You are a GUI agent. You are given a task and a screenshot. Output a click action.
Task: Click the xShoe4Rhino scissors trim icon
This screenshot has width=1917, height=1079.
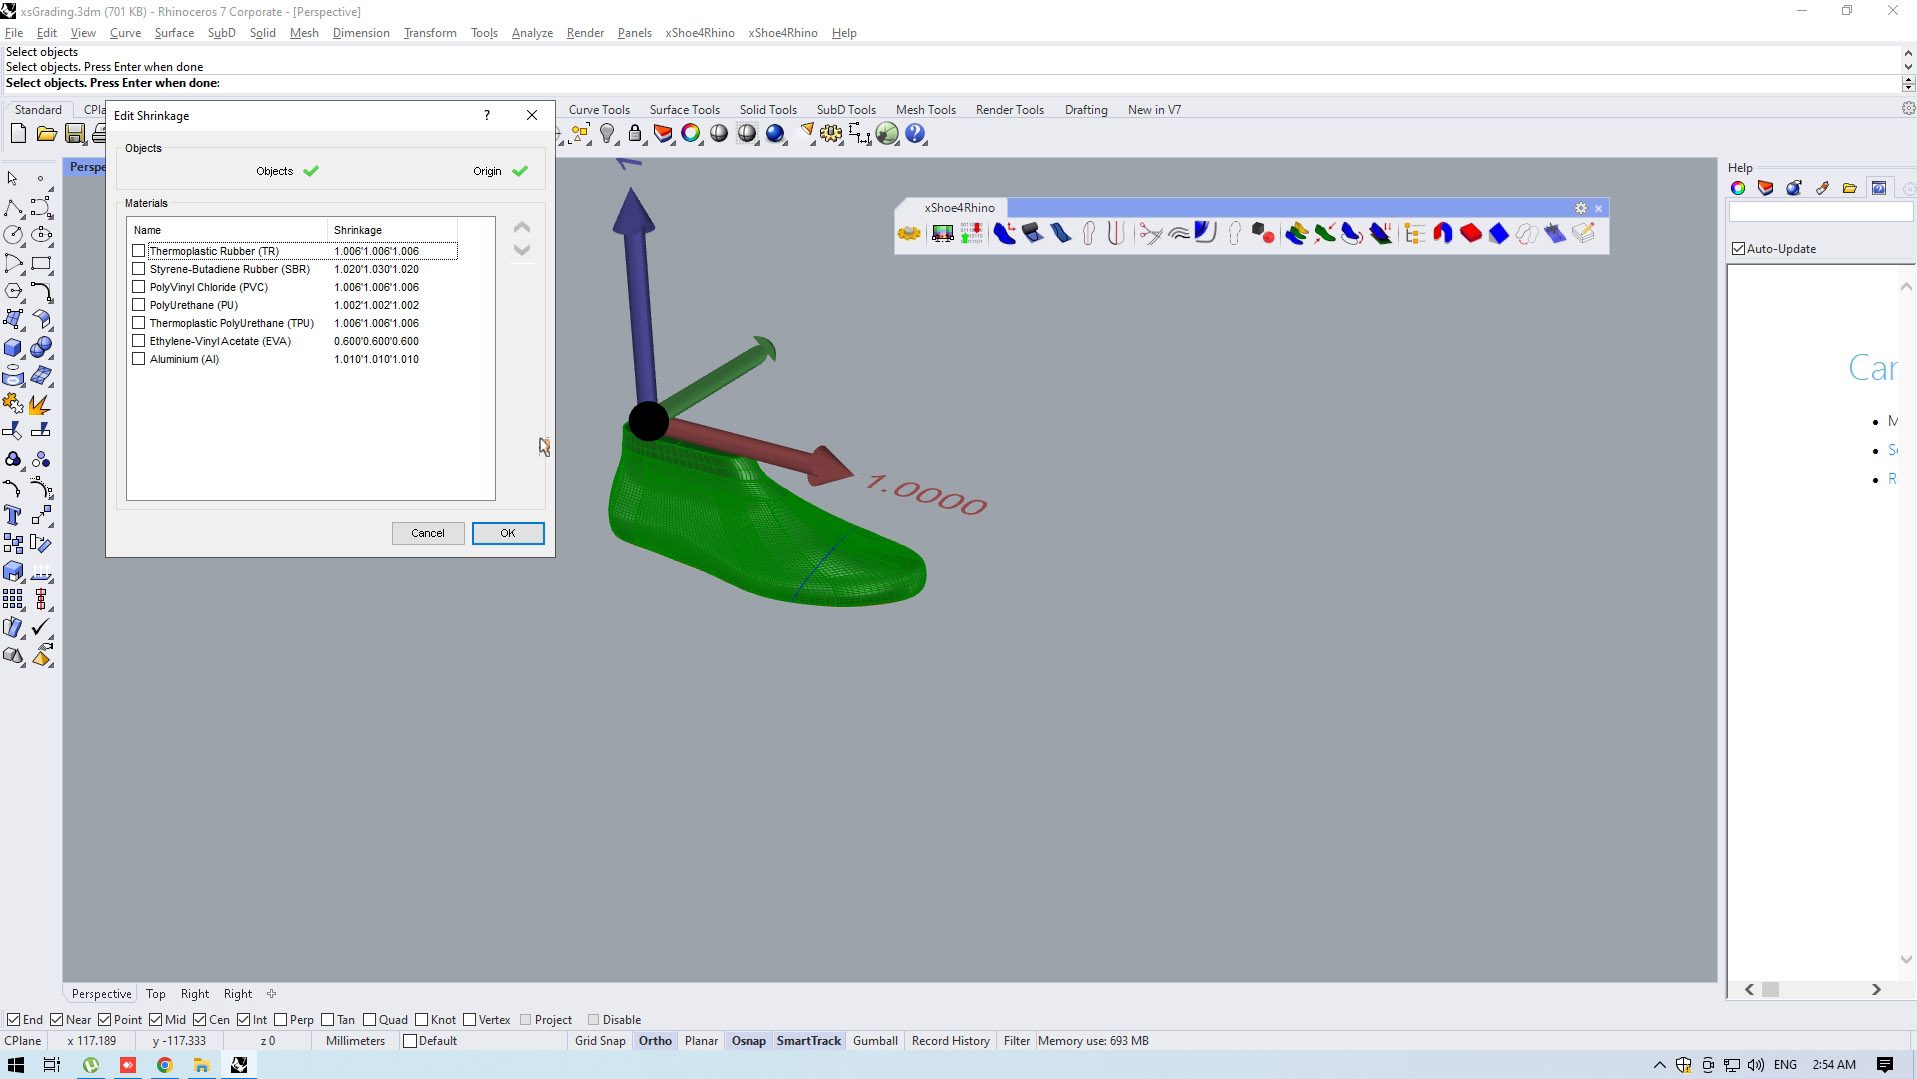coord(1150,234)
